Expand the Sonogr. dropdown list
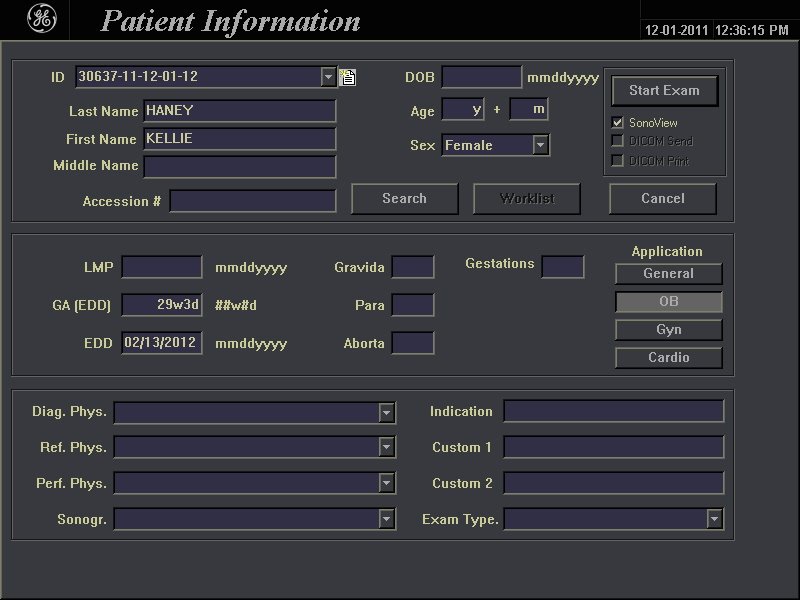The width and height of the screenshot is (800, 600). (x=387, y=519)
